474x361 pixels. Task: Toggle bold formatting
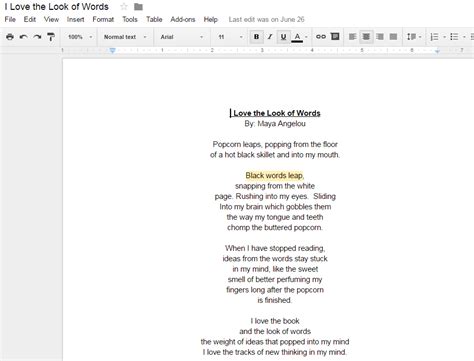coord(256,37)
